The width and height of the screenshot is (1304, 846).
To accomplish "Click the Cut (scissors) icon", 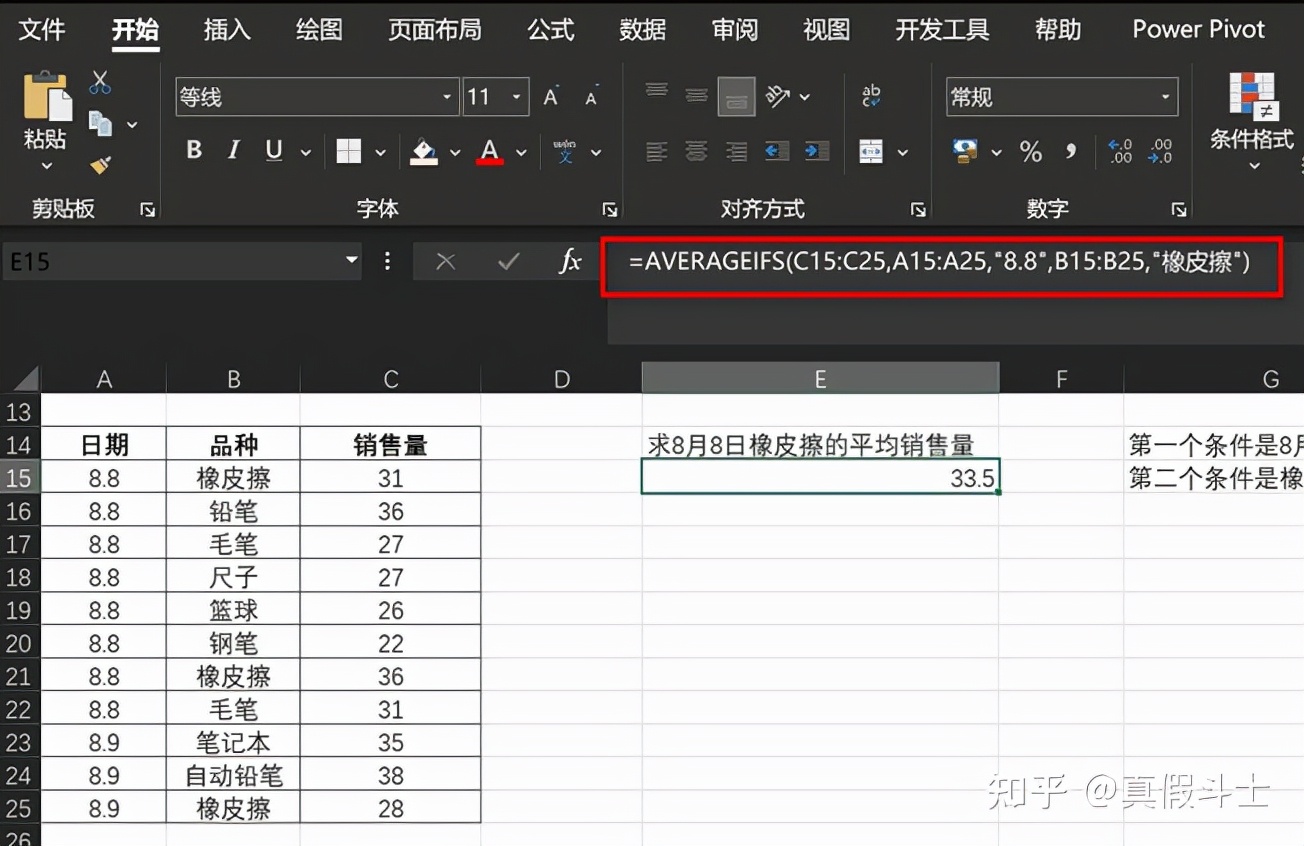I will pyautogui.click(x=99, y=82).
